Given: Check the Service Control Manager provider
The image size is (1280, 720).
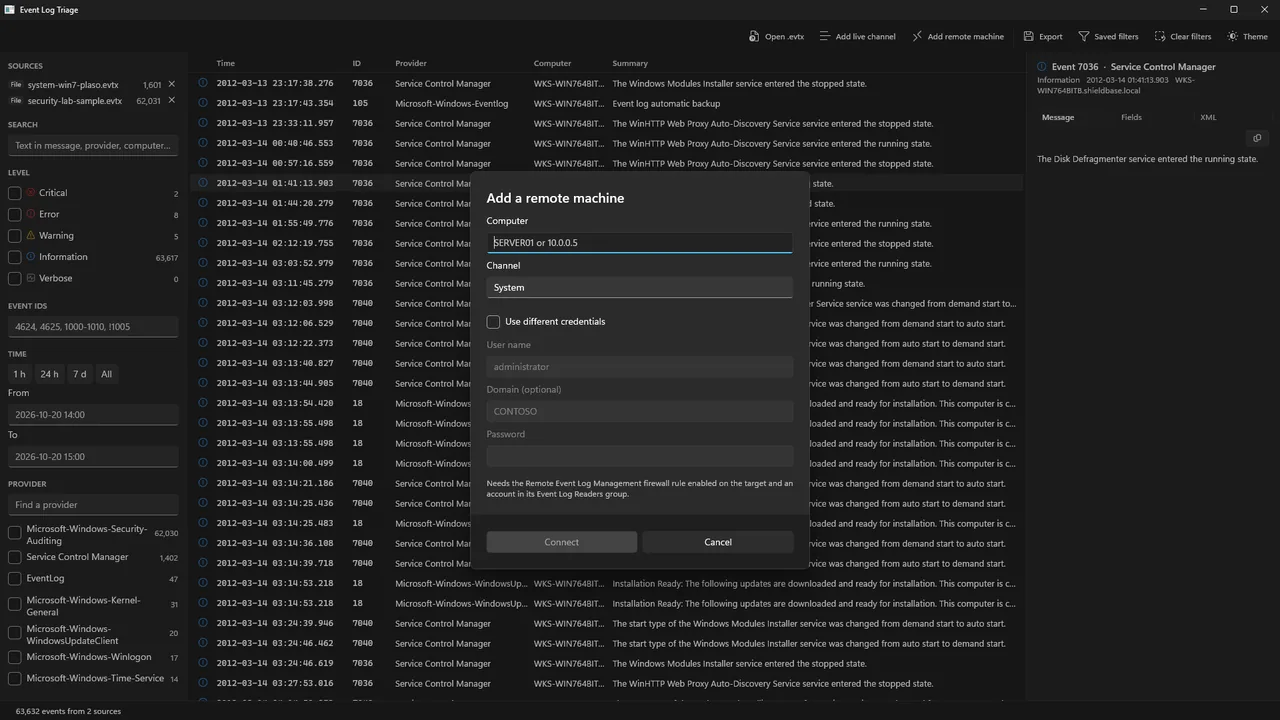Looking at the screenshot, I should [15, 557].
